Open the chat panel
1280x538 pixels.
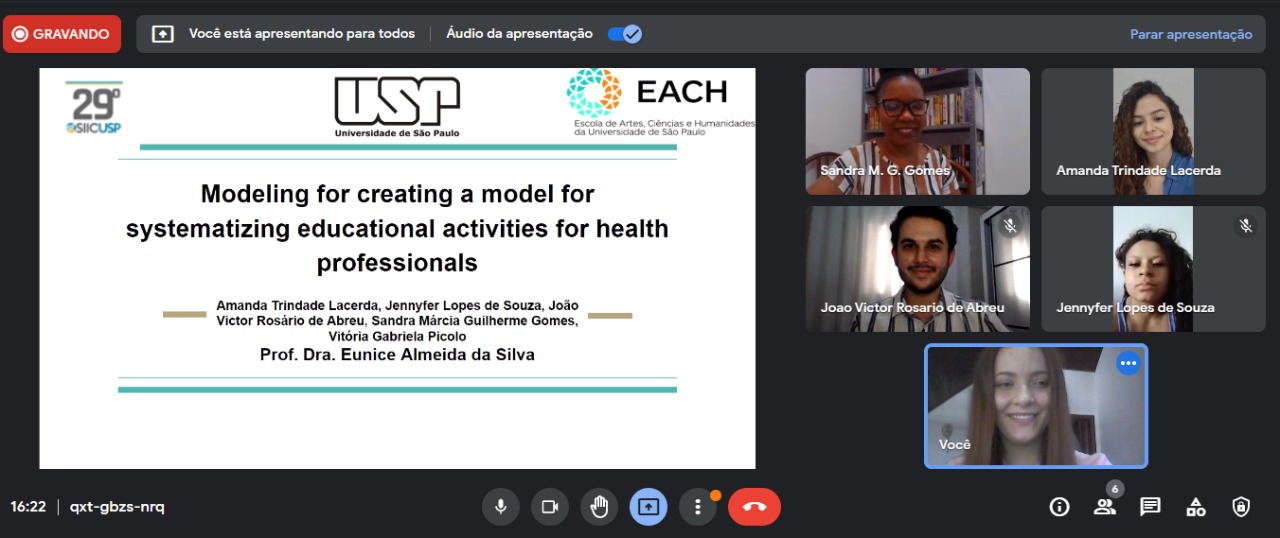click(x=1150, y=507)
